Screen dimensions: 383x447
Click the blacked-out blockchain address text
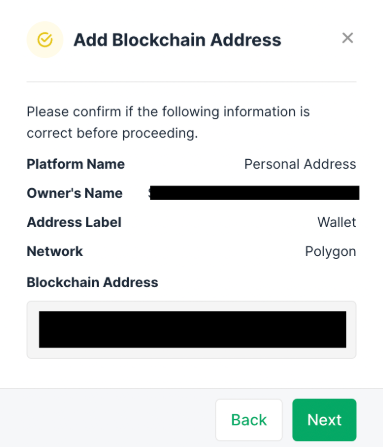tap(192, 329)
